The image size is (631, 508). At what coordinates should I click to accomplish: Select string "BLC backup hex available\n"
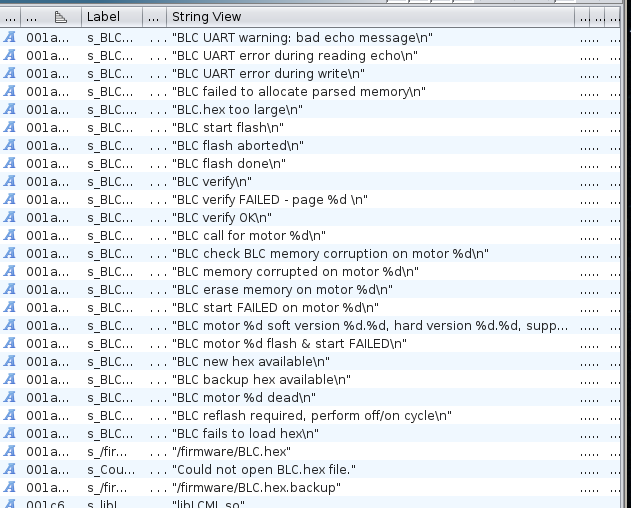pos(261,380)
